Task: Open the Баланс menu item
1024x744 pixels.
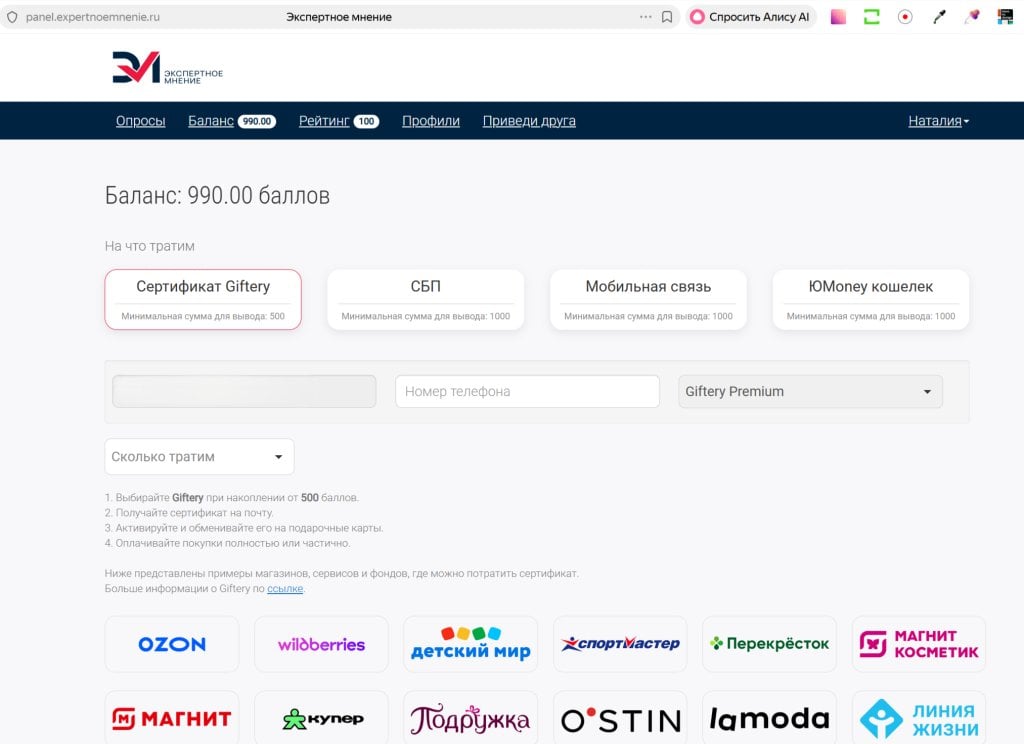Action: (x=232, y=121)
